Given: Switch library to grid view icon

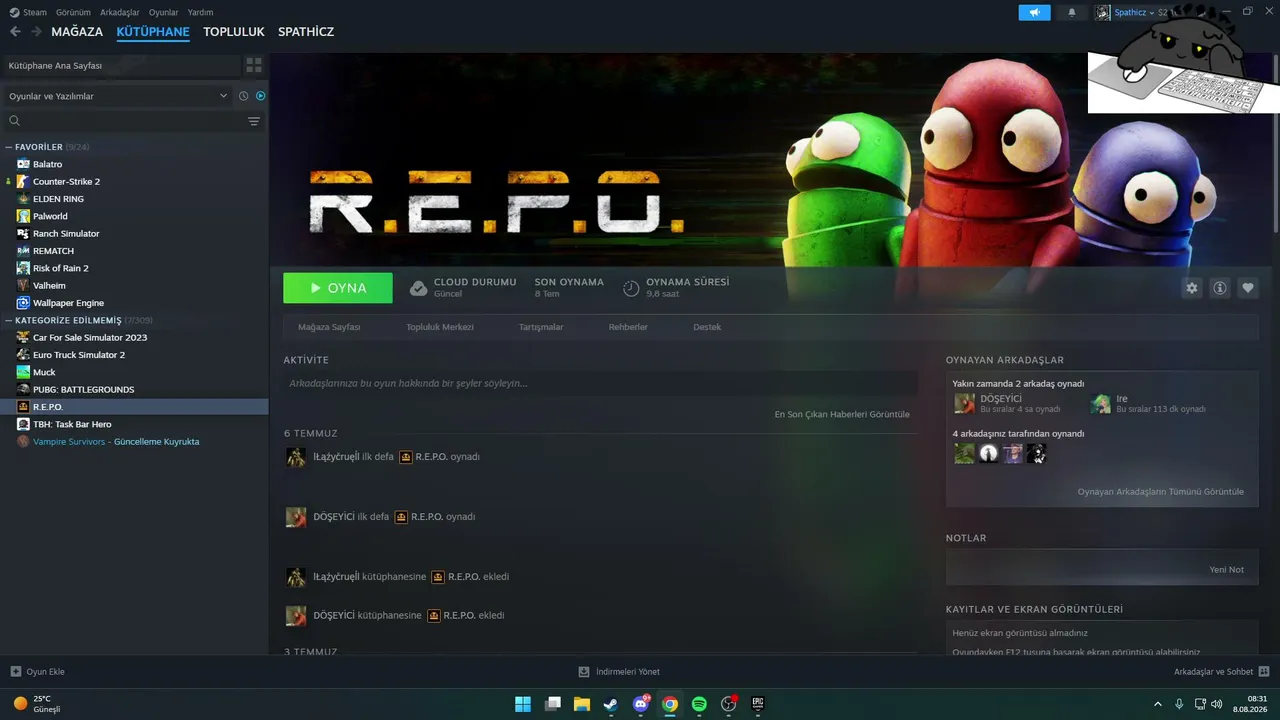Looking at the screenshot, I should (254, 65).
